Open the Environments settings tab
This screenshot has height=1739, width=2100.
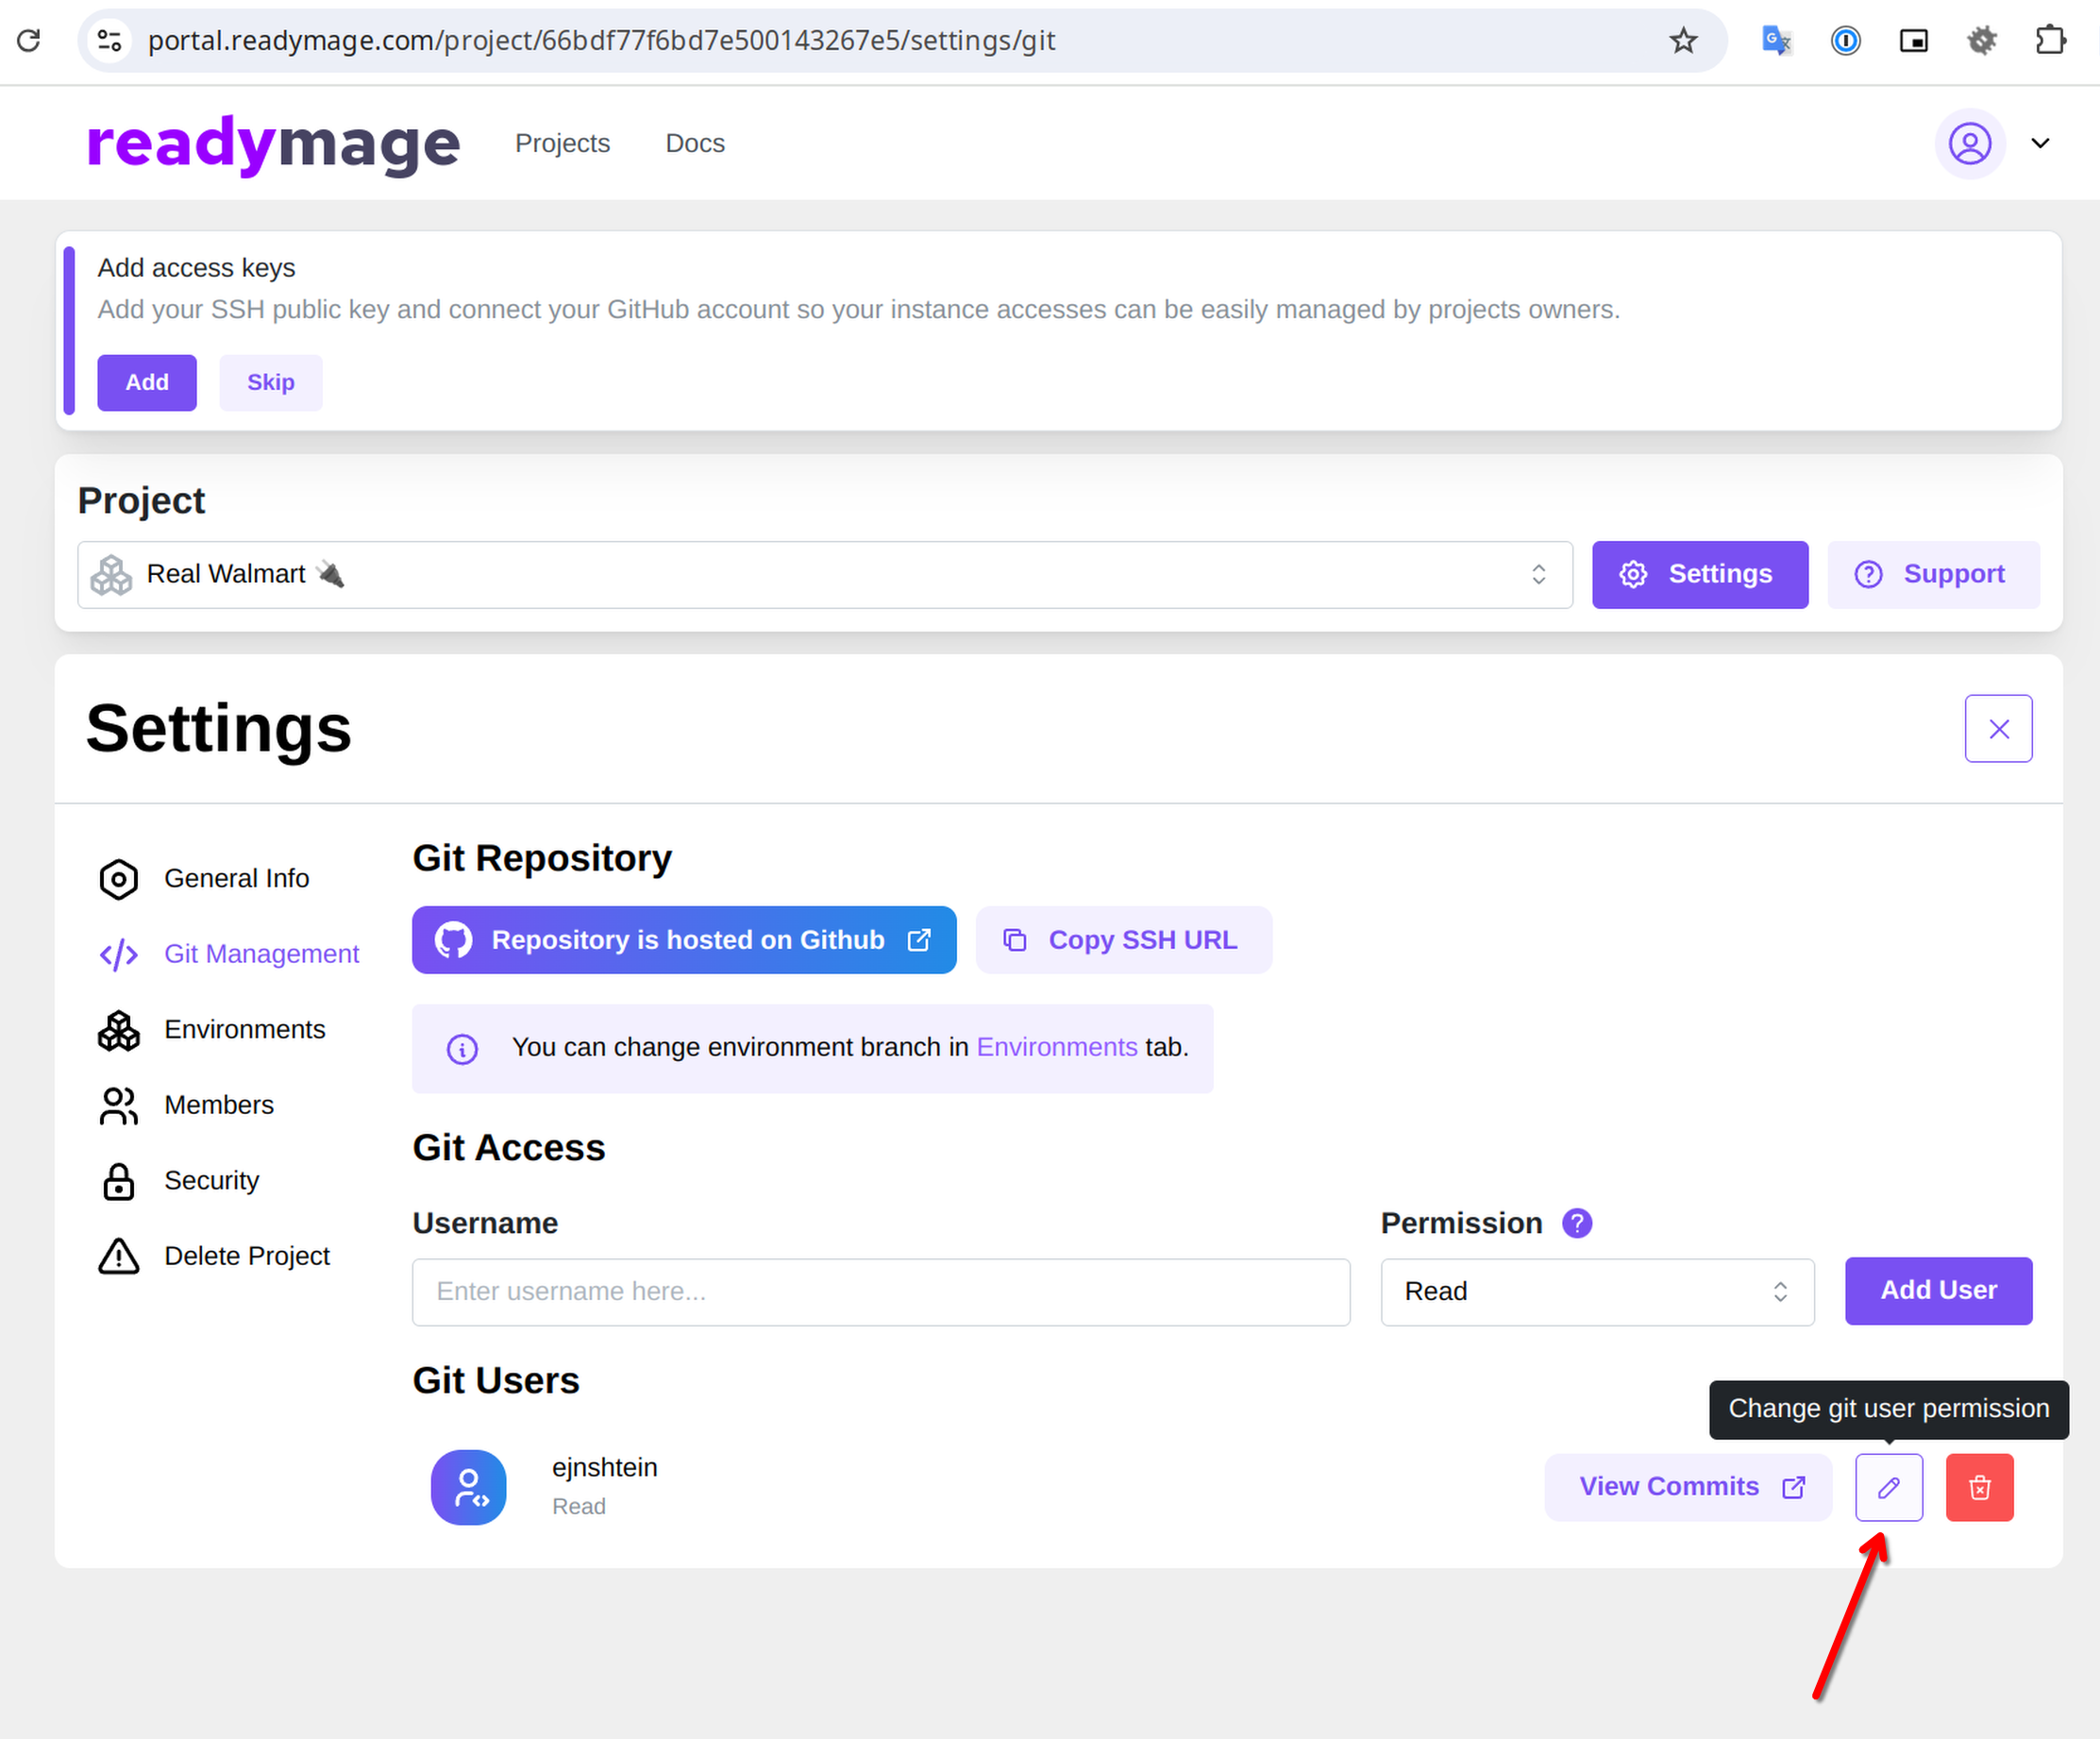(244, 1029)
